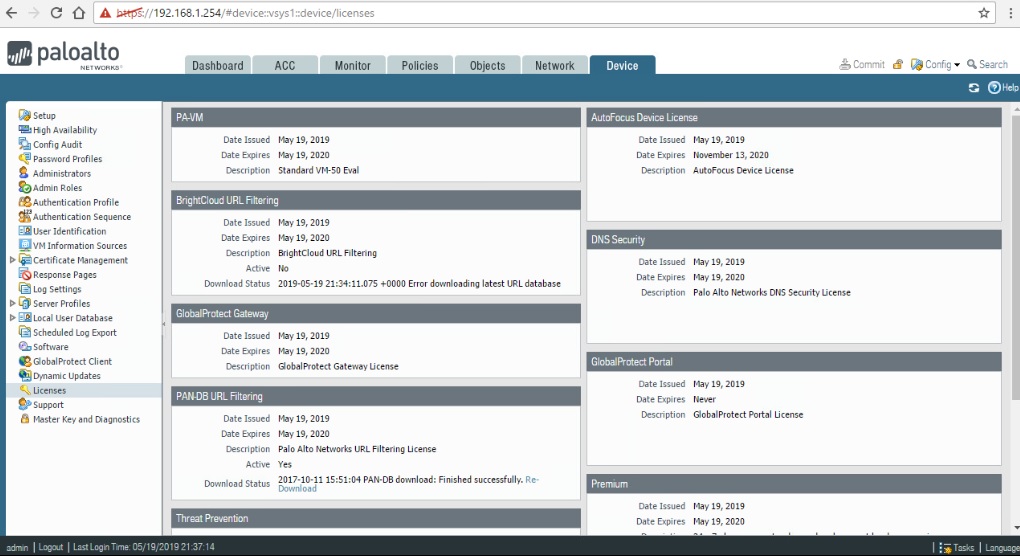Viewport: 1020px width, 556px height.
Task: Click the admin user link
Action: [x=18, y=548]
